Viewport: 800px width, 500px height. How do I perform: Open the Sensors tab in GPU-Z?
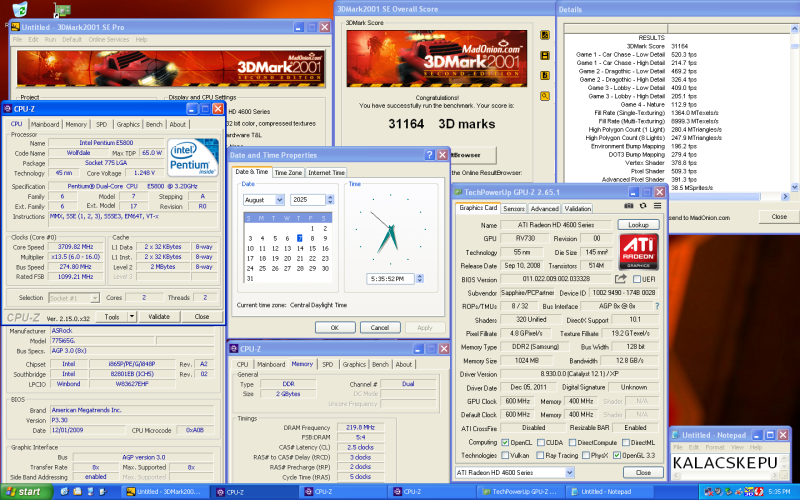point(514,209)
